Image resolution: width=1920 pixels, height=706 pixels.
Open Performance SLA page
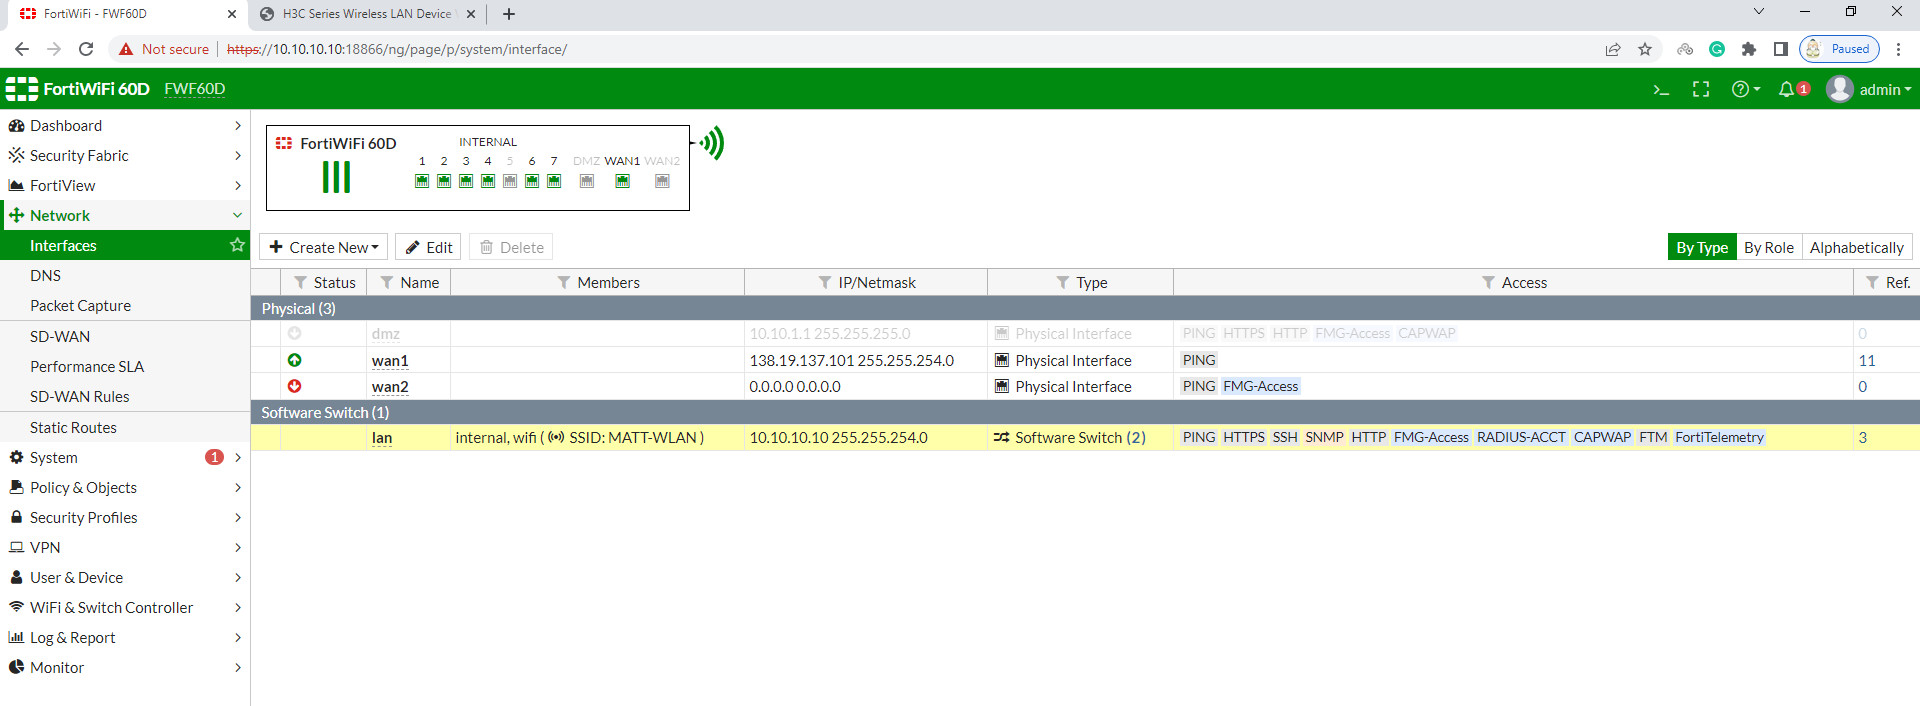click(125, 366)
